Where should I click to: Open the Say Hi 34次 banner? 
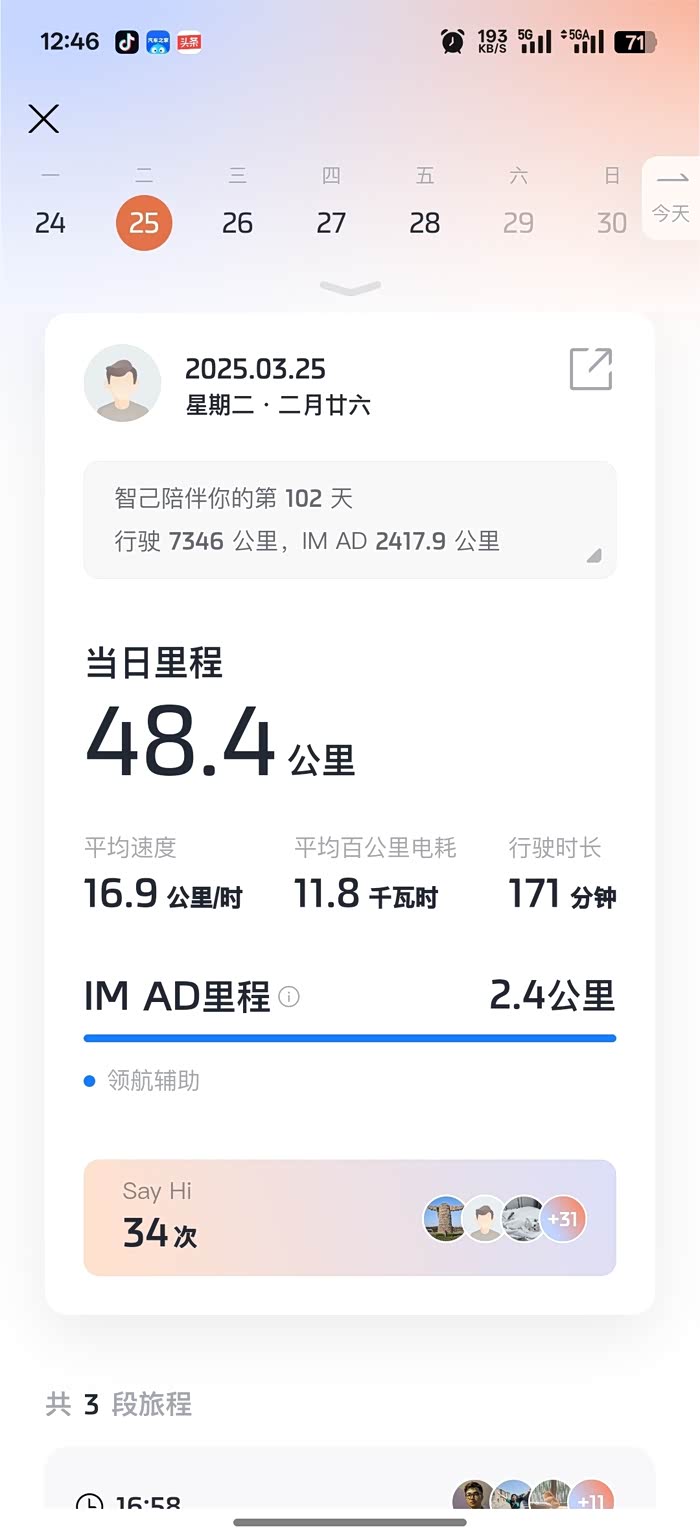350,1218
